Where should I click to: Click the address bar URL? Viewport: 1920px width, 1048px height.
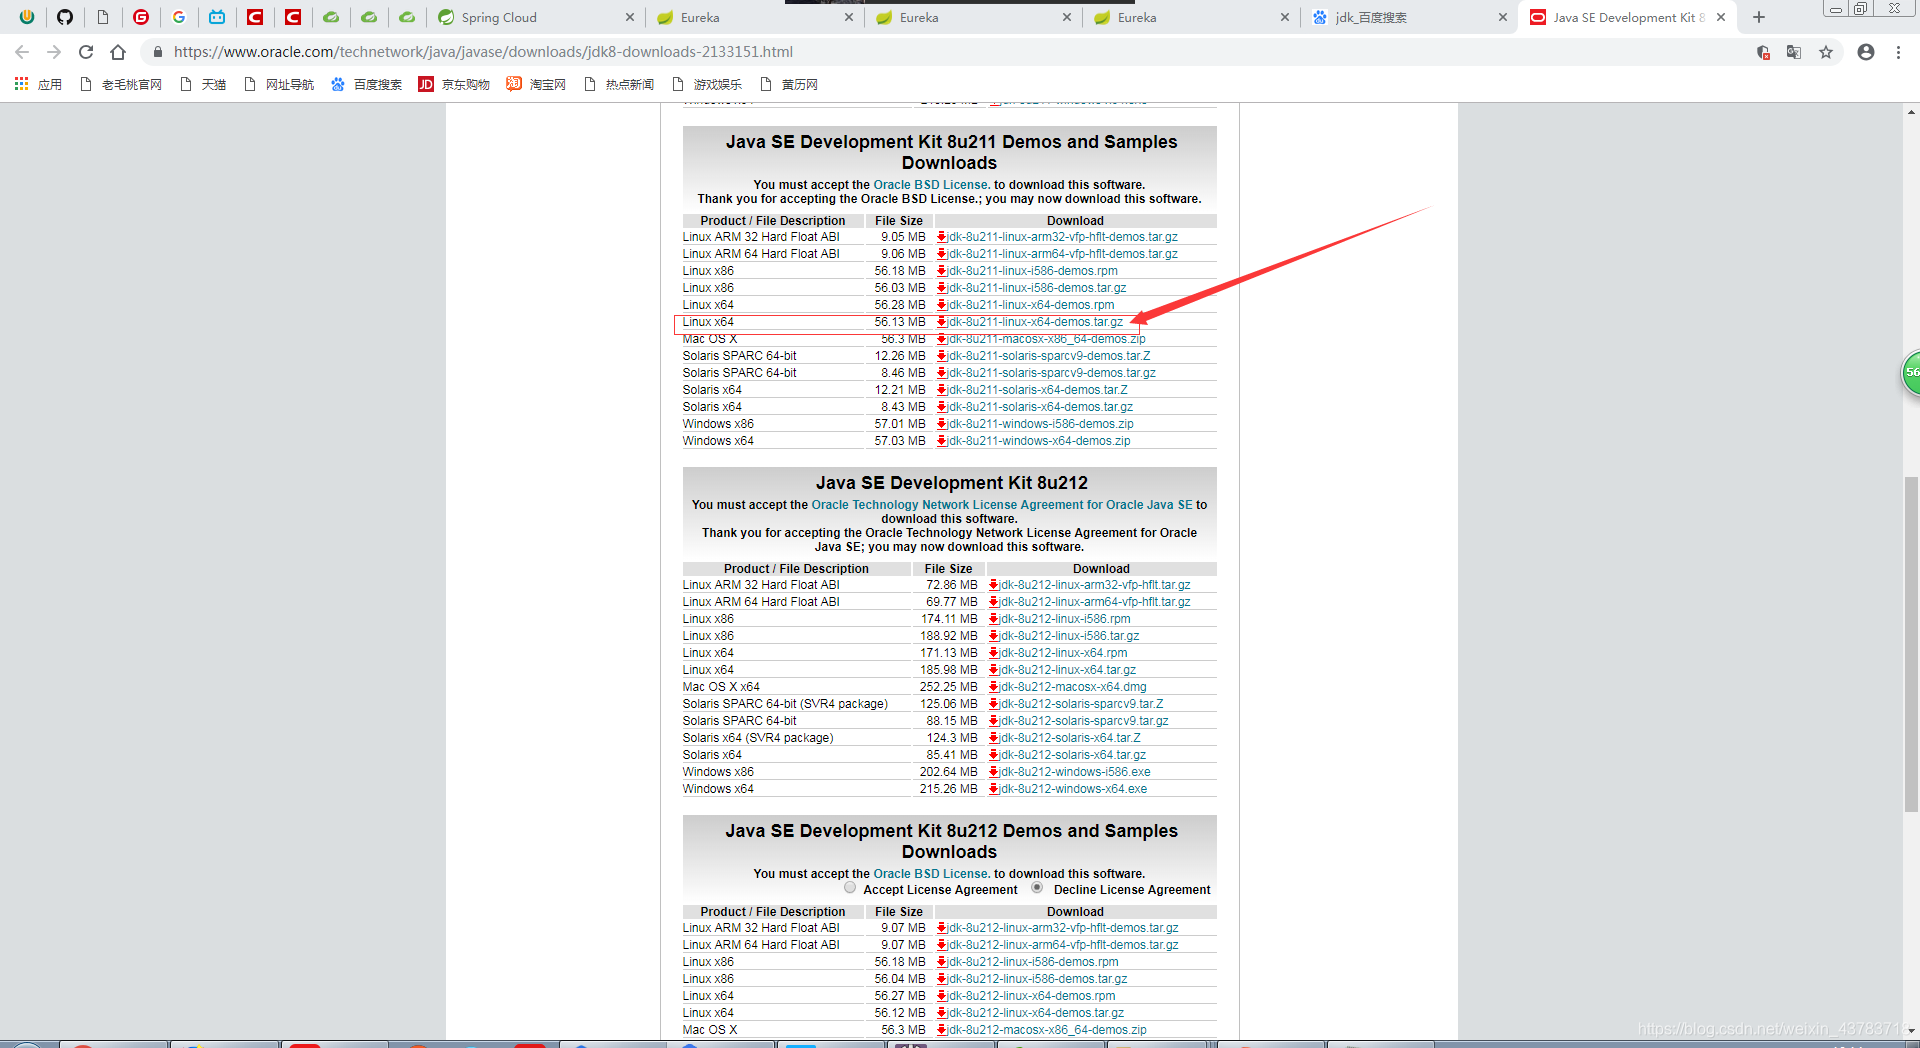coord(483,52)
